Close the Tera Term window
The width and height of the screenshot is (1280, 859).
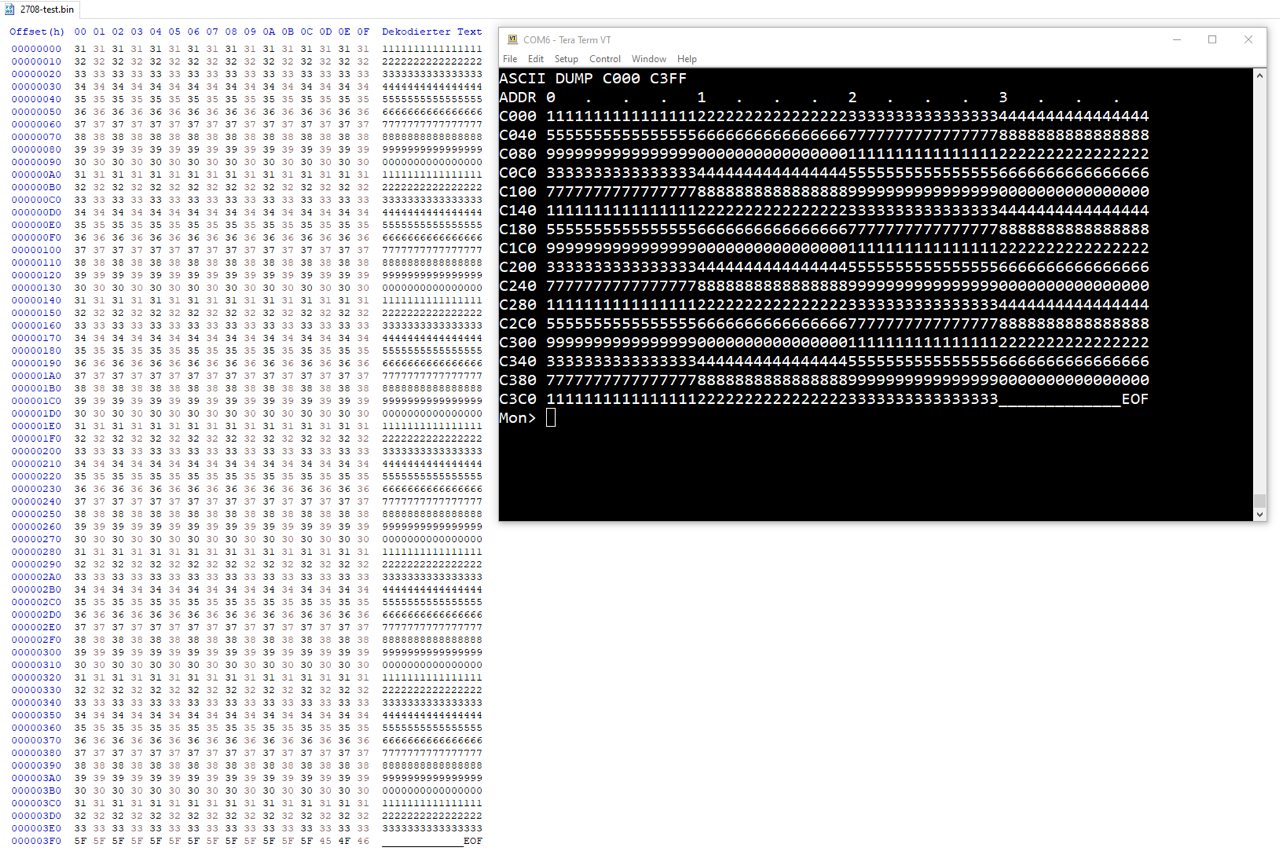click(1248, 40)
